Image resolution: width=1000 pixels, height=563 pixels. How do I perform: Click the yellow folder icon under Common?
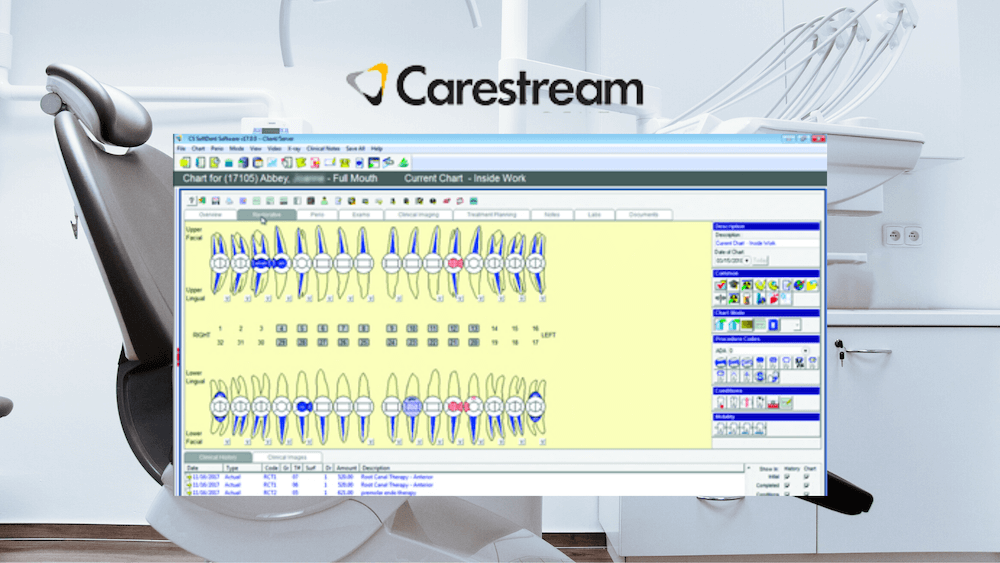(812, 285)
